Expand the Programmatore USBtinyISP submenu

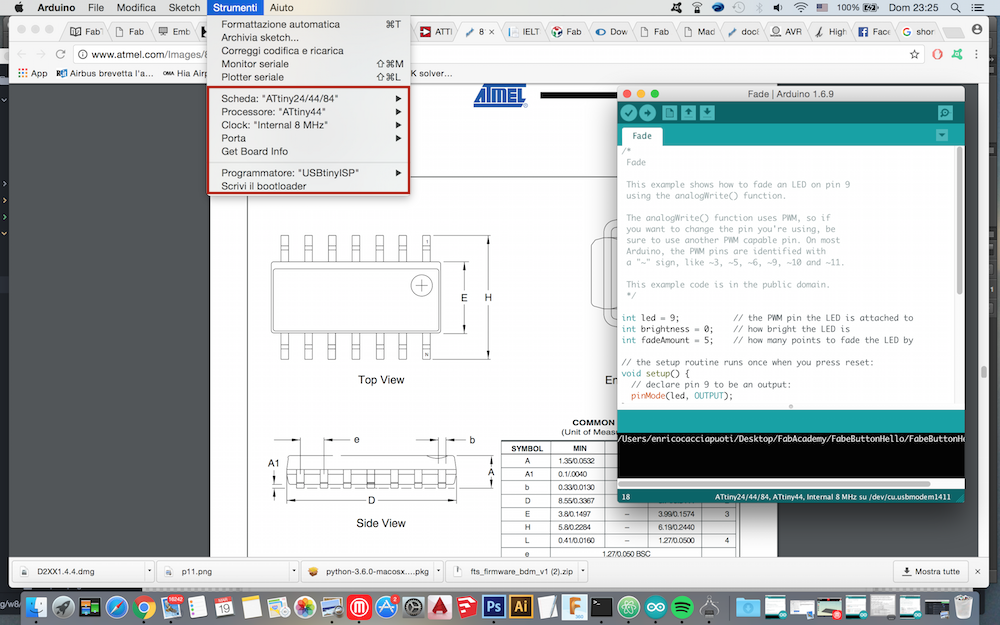point(309,173)
